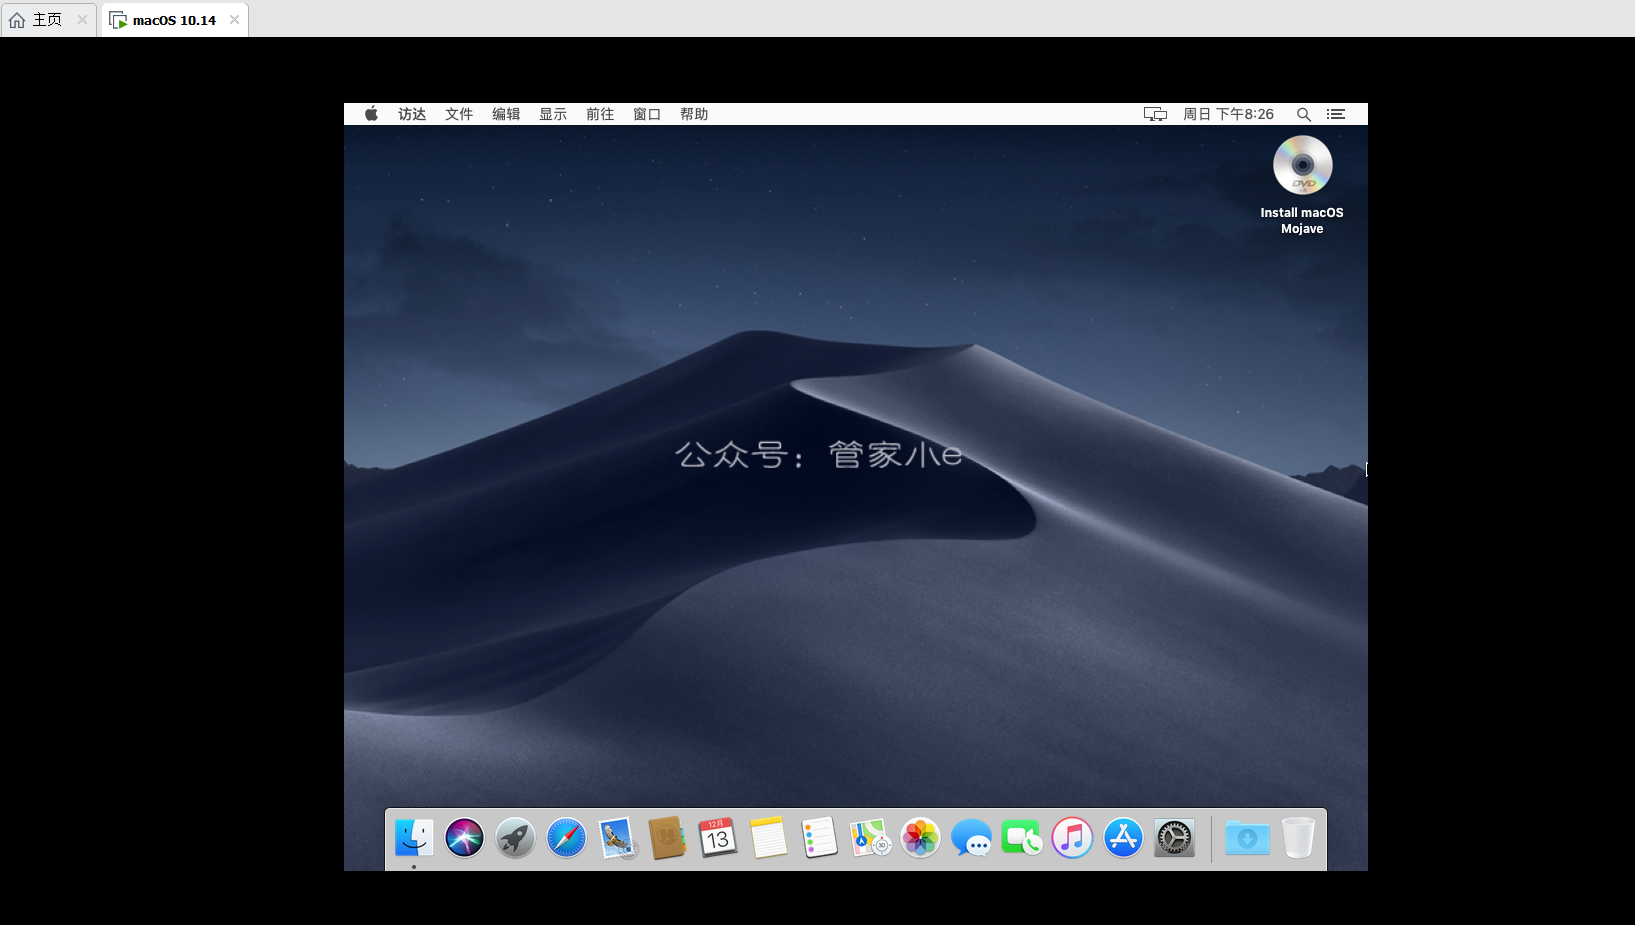This screenshot has height=925, width=1635.
Task: Open Launchpad rocket icon
Action: pyautogui.click(x=515, y=838)
